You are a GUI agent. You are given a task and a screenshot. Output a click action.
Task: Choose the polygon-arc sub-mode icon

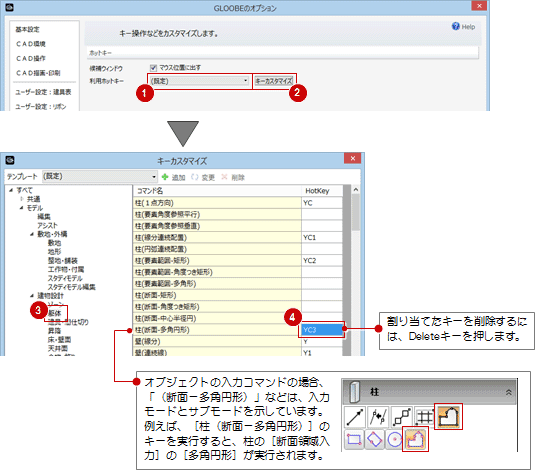pos(415,439)
